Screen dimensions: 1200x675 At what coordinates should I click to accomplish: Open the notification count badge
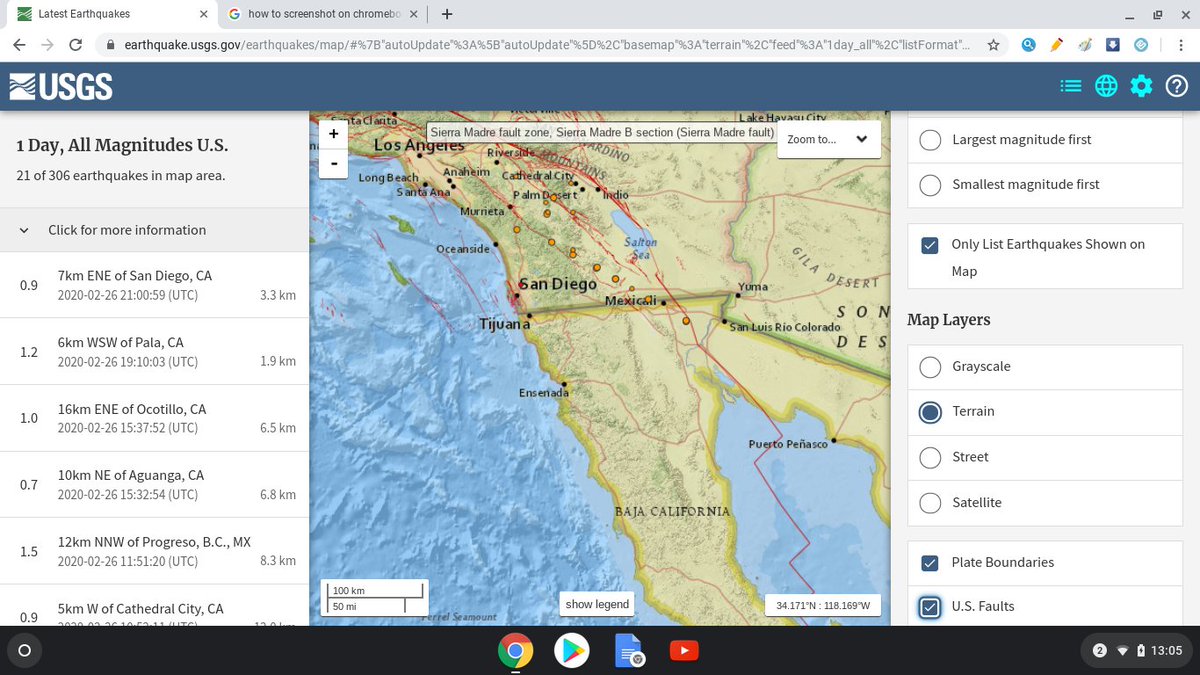pyautogui.click(x=1100, y=651)
